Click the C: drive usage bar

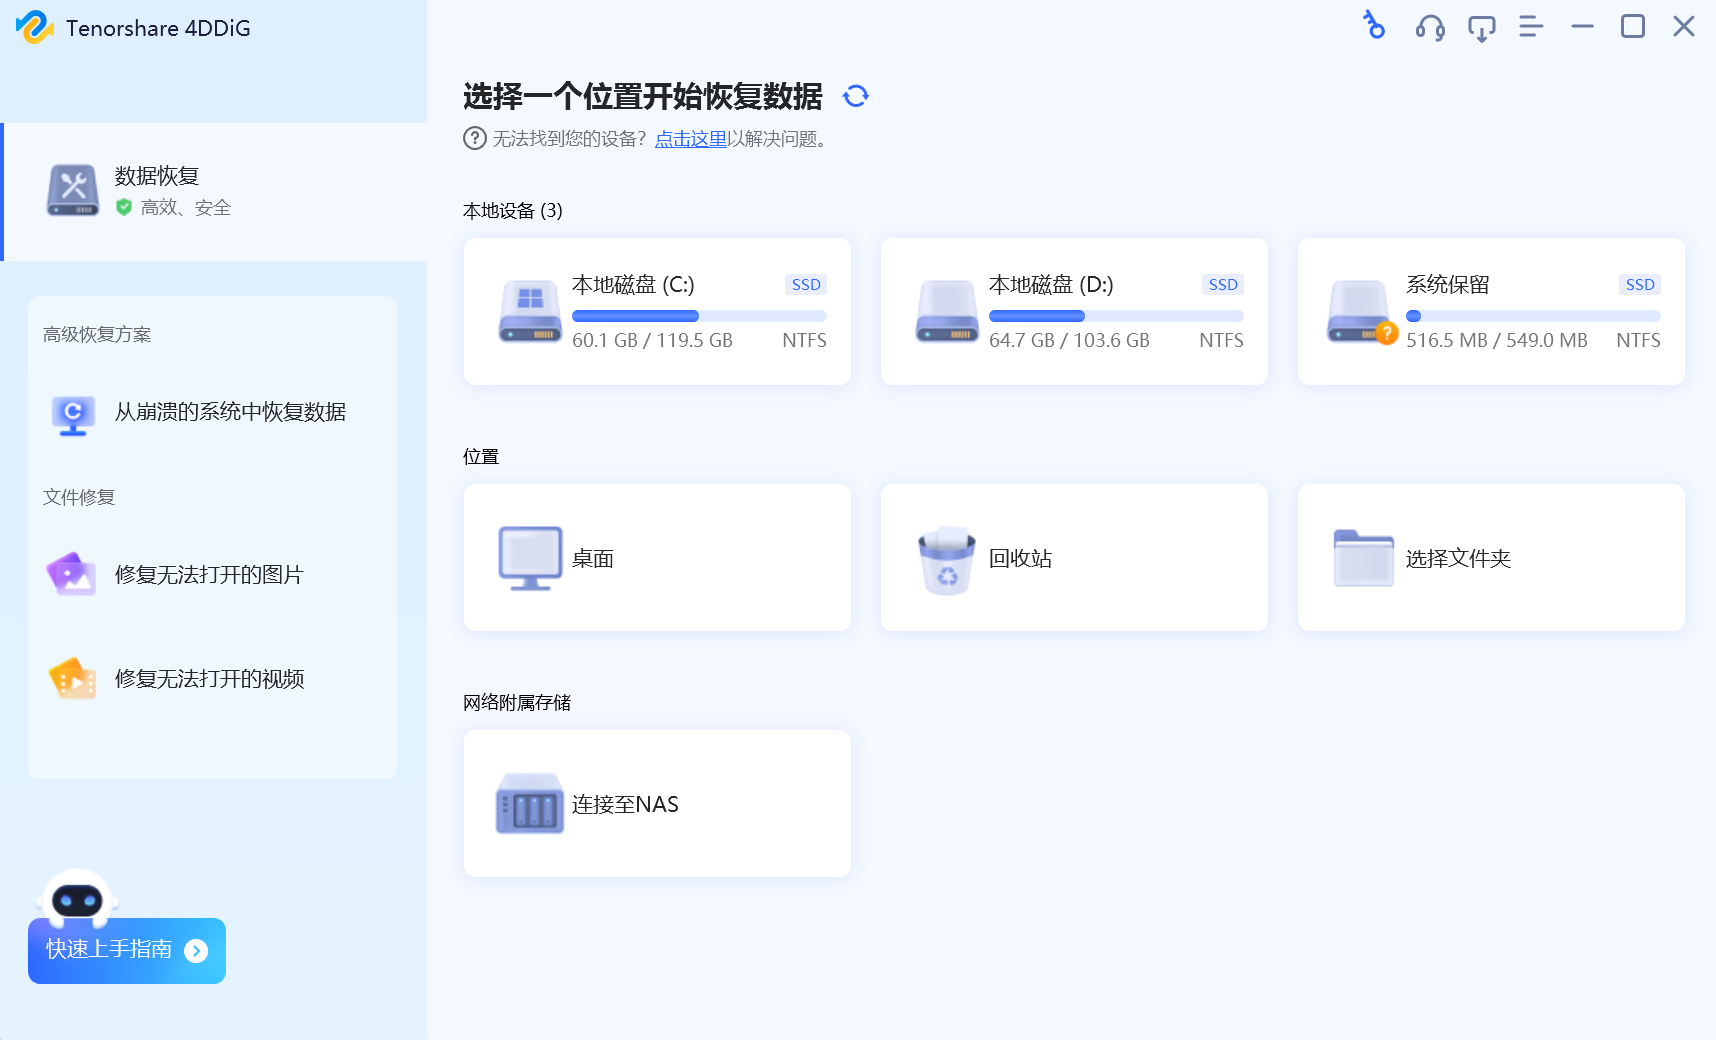(699, 316)
